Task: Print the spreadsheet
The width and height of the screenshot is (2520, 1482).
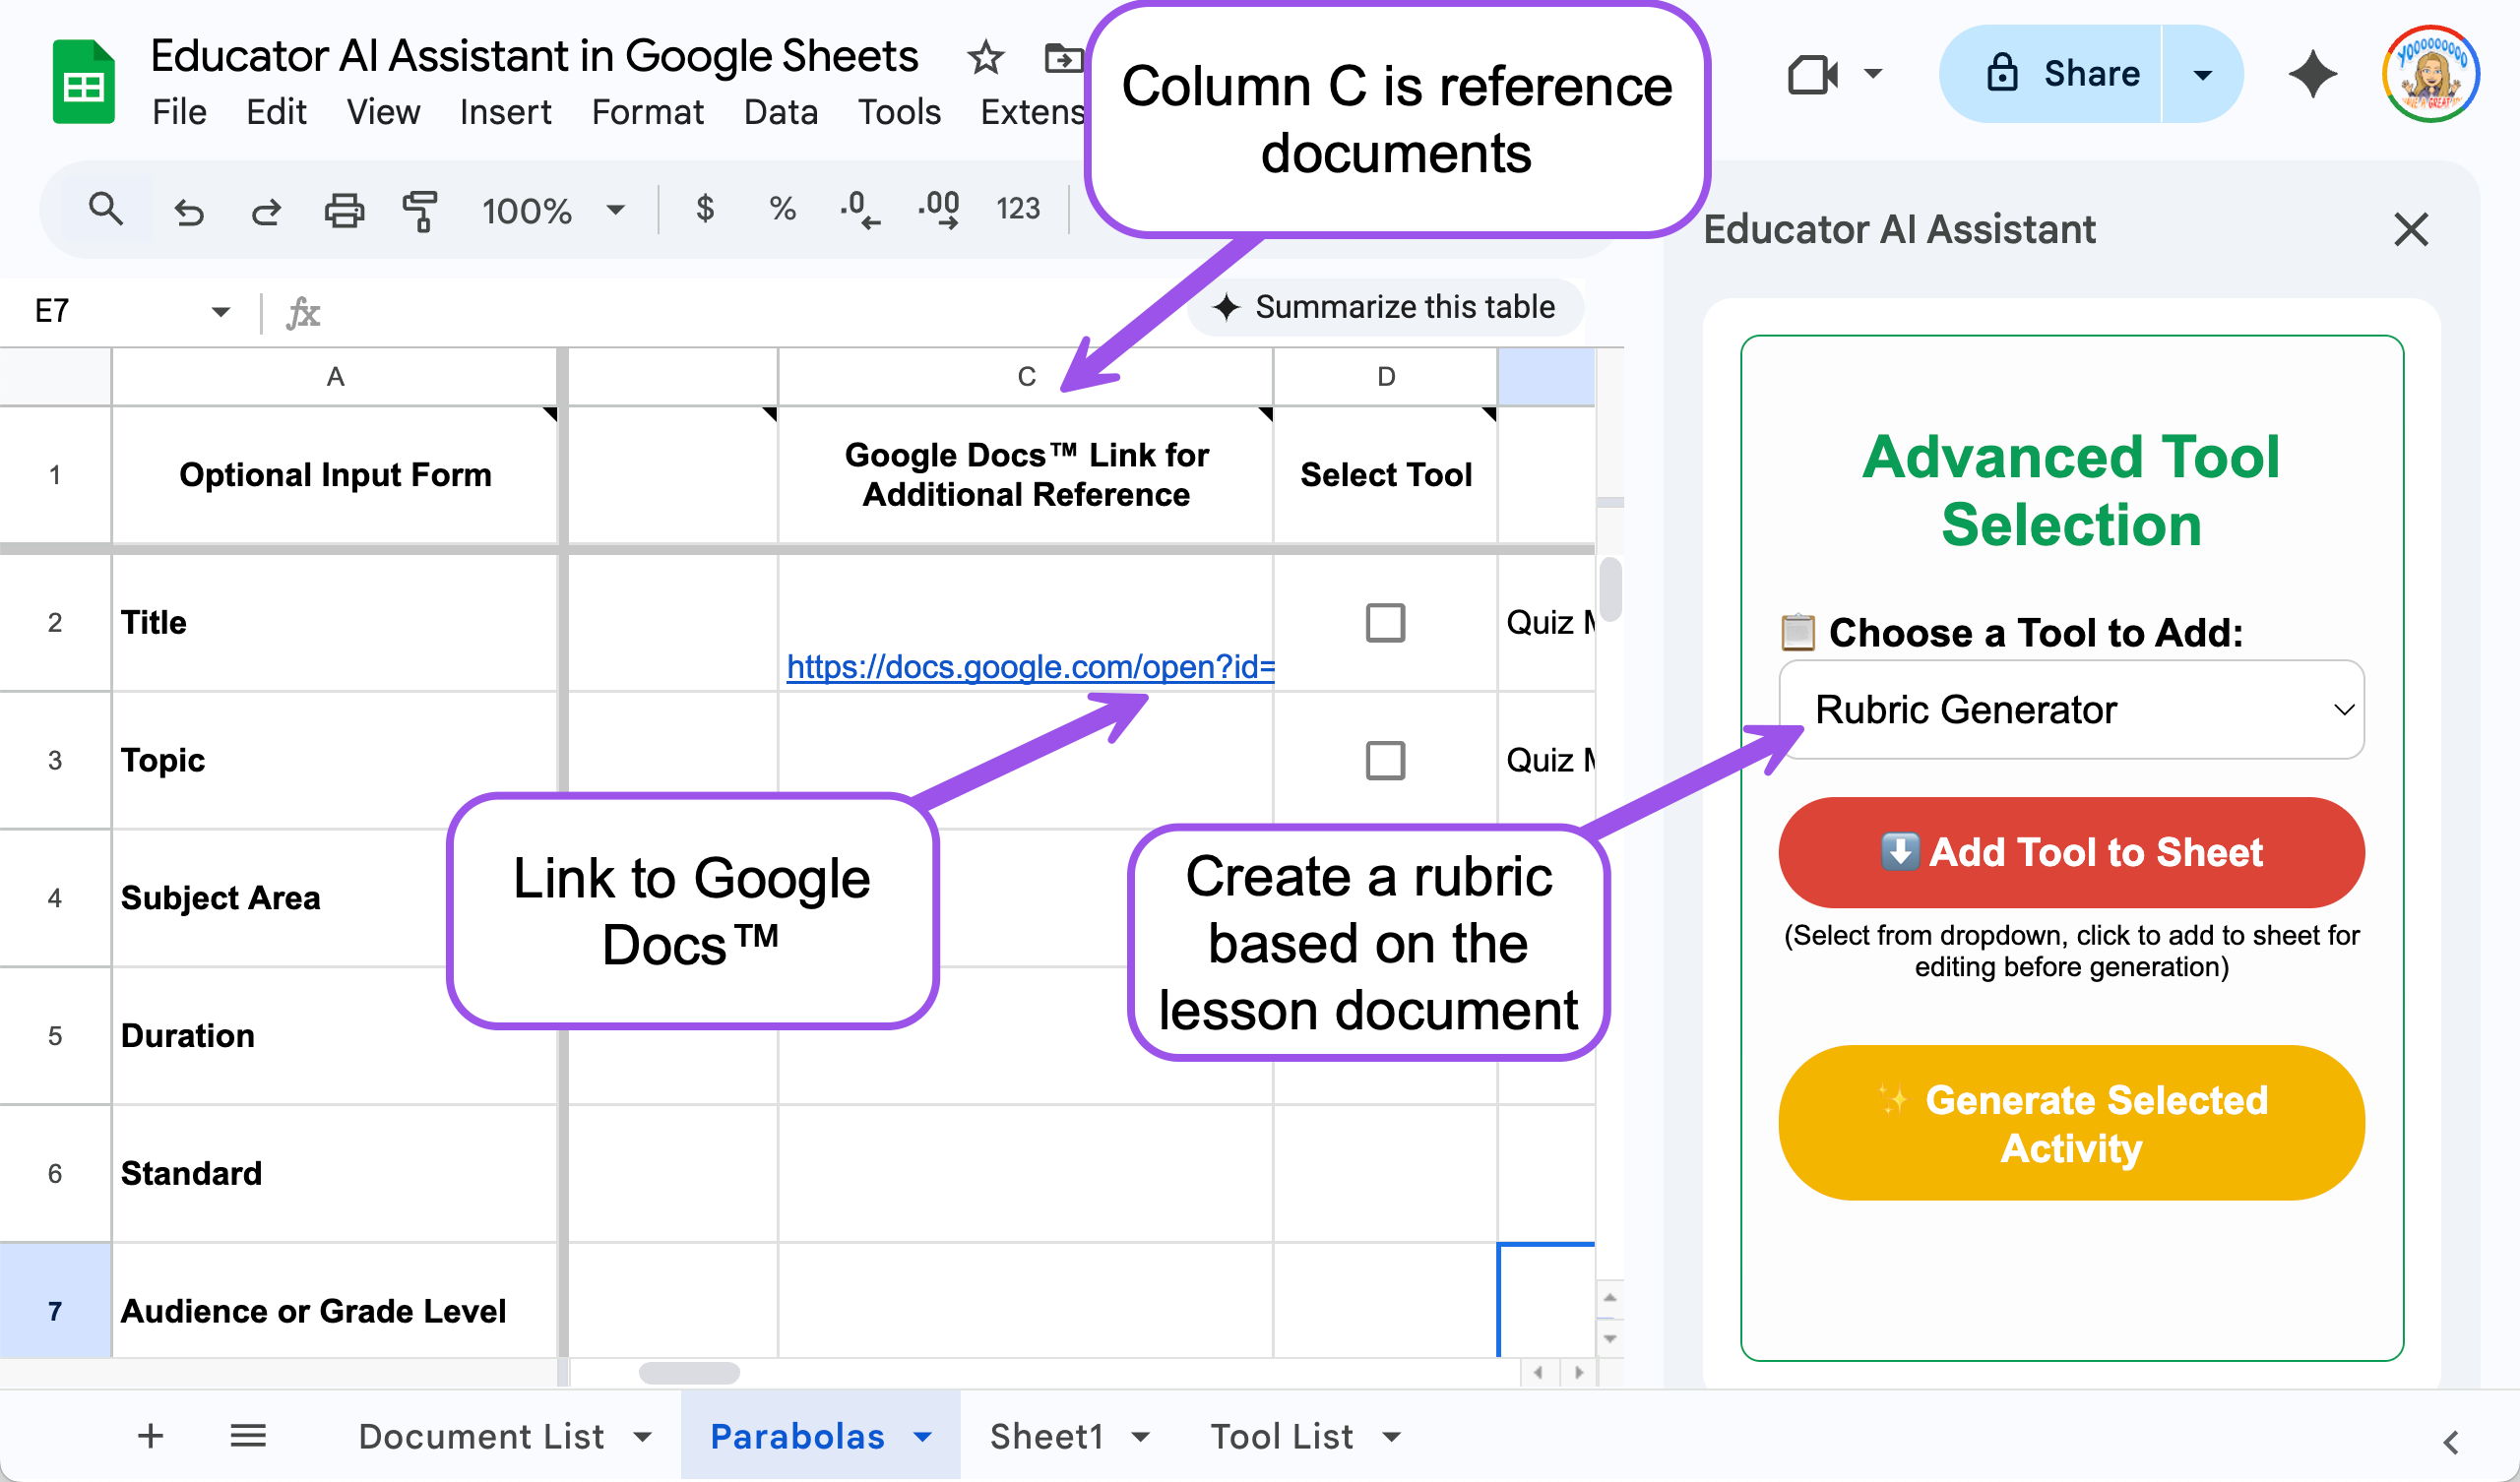Action: tap(344, 211)
